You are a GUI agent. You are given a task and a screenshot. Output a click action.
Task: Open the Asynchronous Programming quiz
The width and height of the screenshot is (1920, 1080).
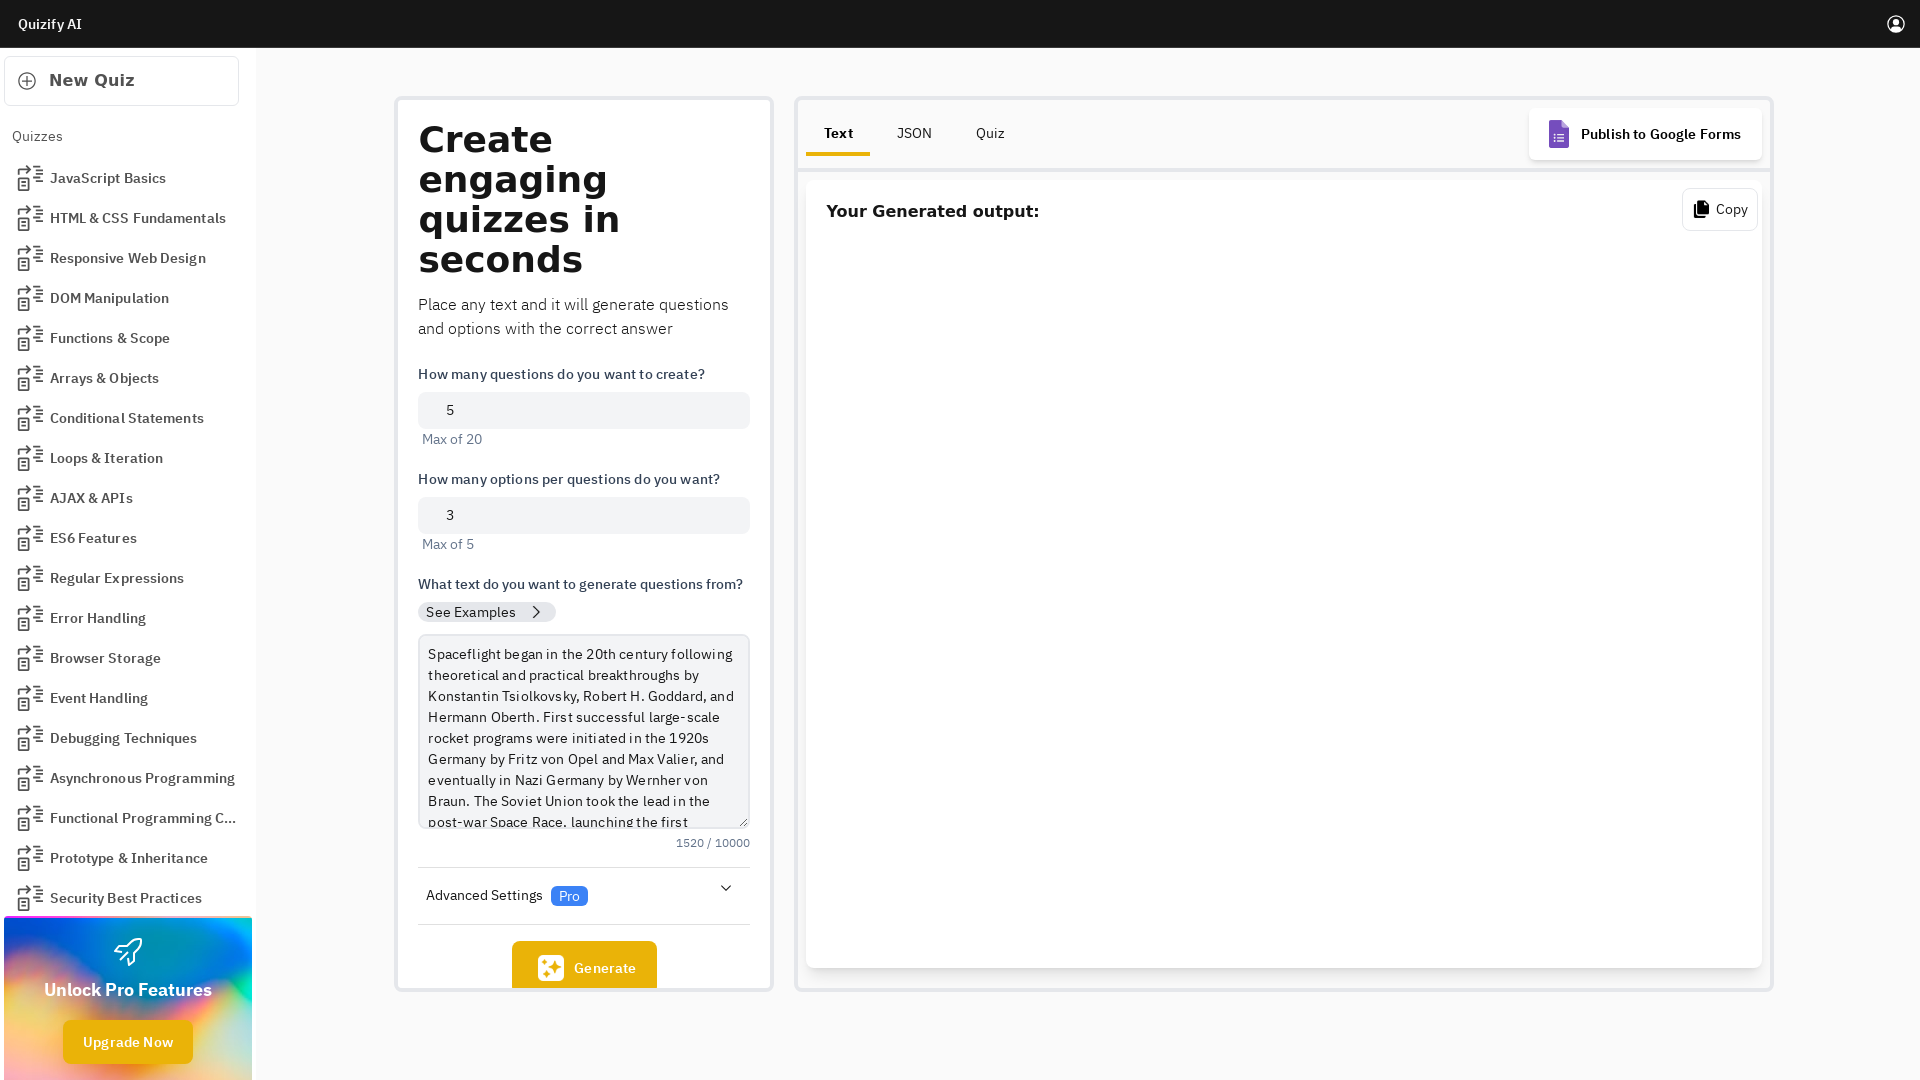click(x=142, y=778)
